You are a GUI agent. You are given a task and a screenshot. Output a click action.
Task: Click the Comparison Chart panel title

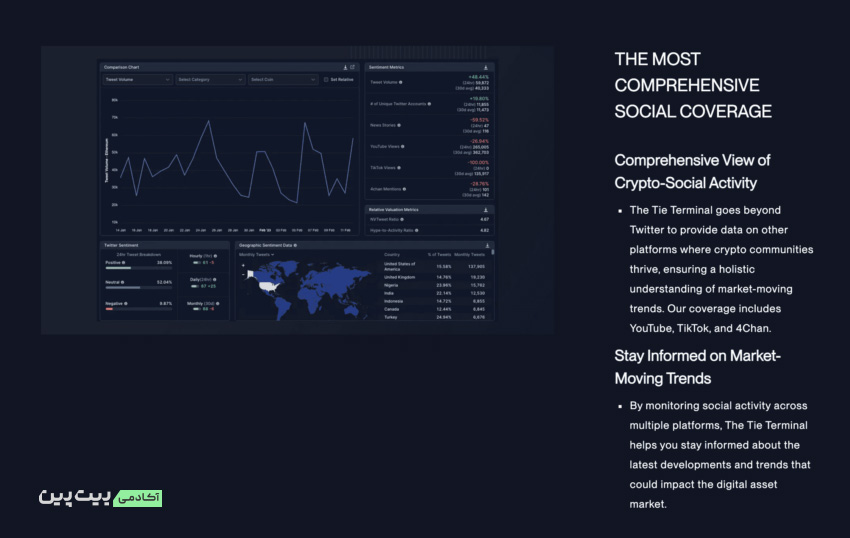pos(121,67)
